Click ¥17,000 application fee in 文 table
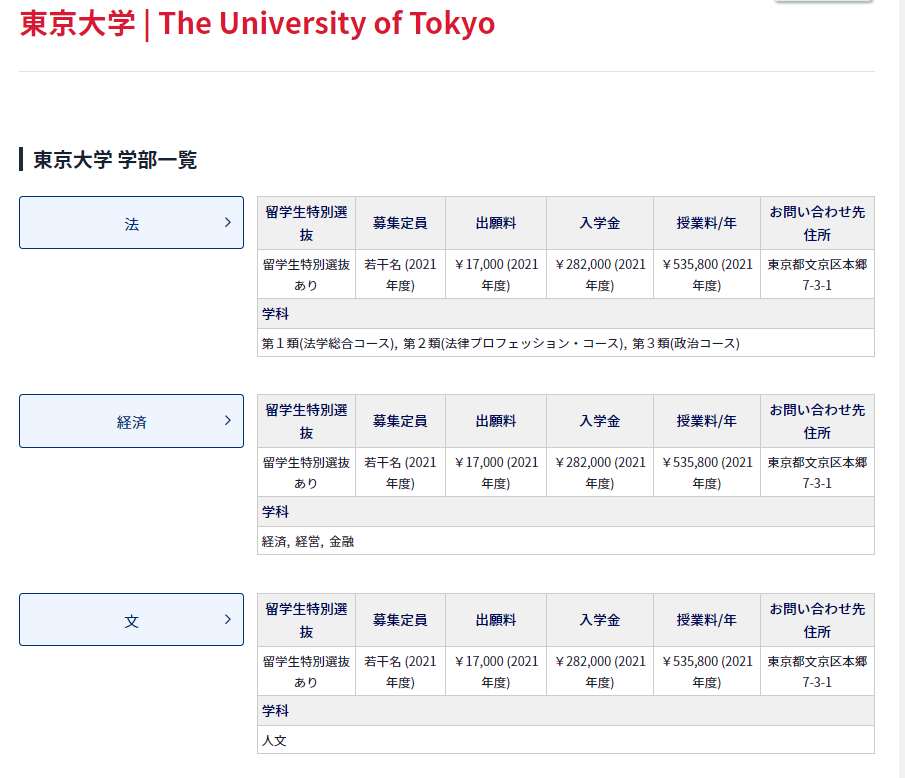The width and height of the screenshot is (905, 778). tap(496, 672)
